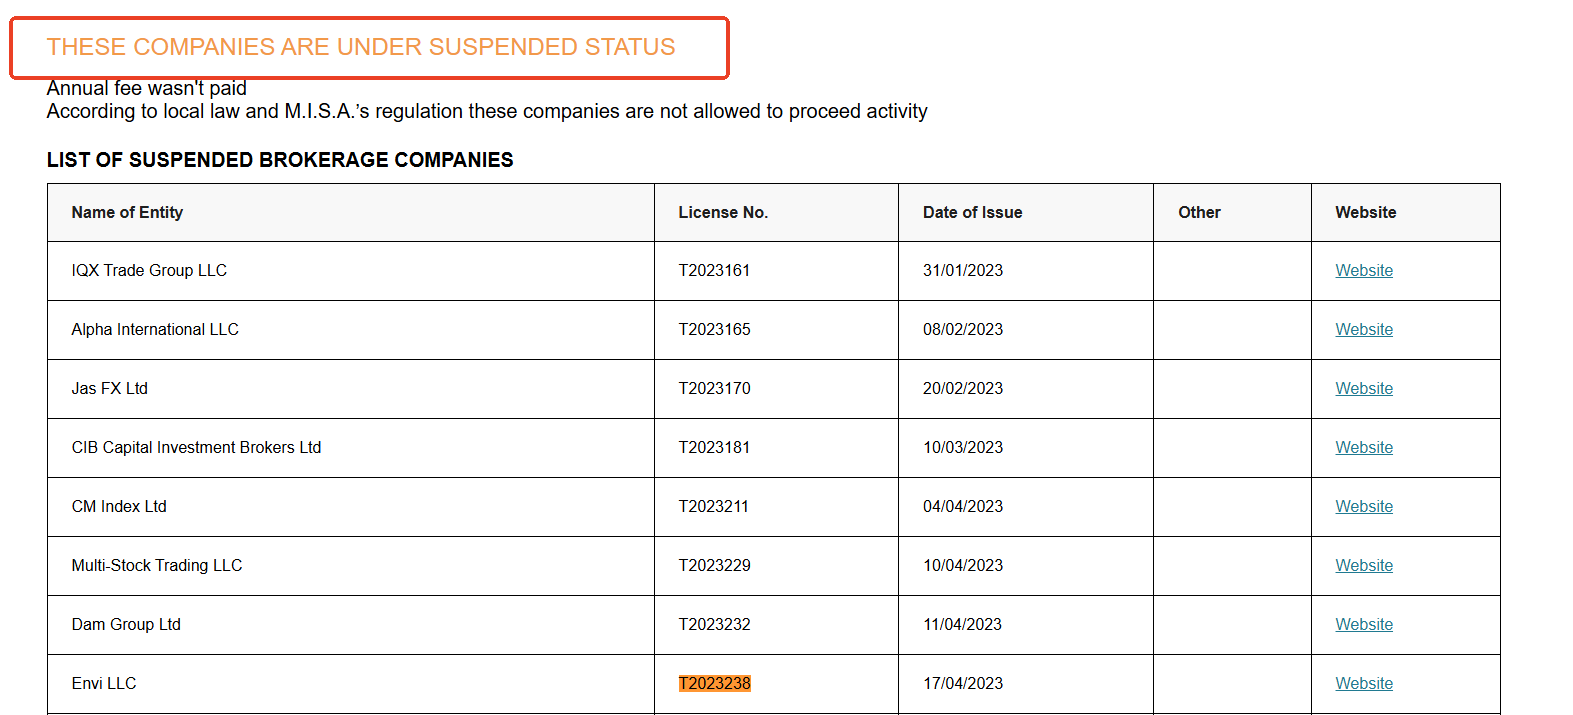Open the CM Index Ltd website link

point(1363,507)
